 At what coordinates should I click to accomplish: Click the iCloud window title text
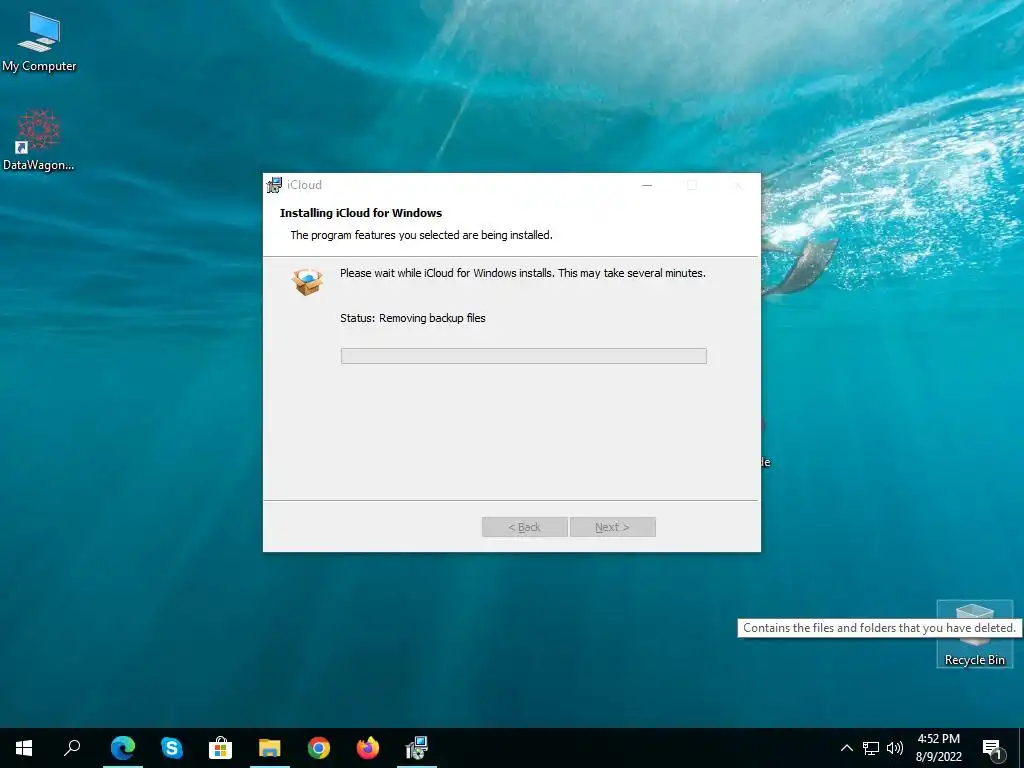[x=304, y=185]
